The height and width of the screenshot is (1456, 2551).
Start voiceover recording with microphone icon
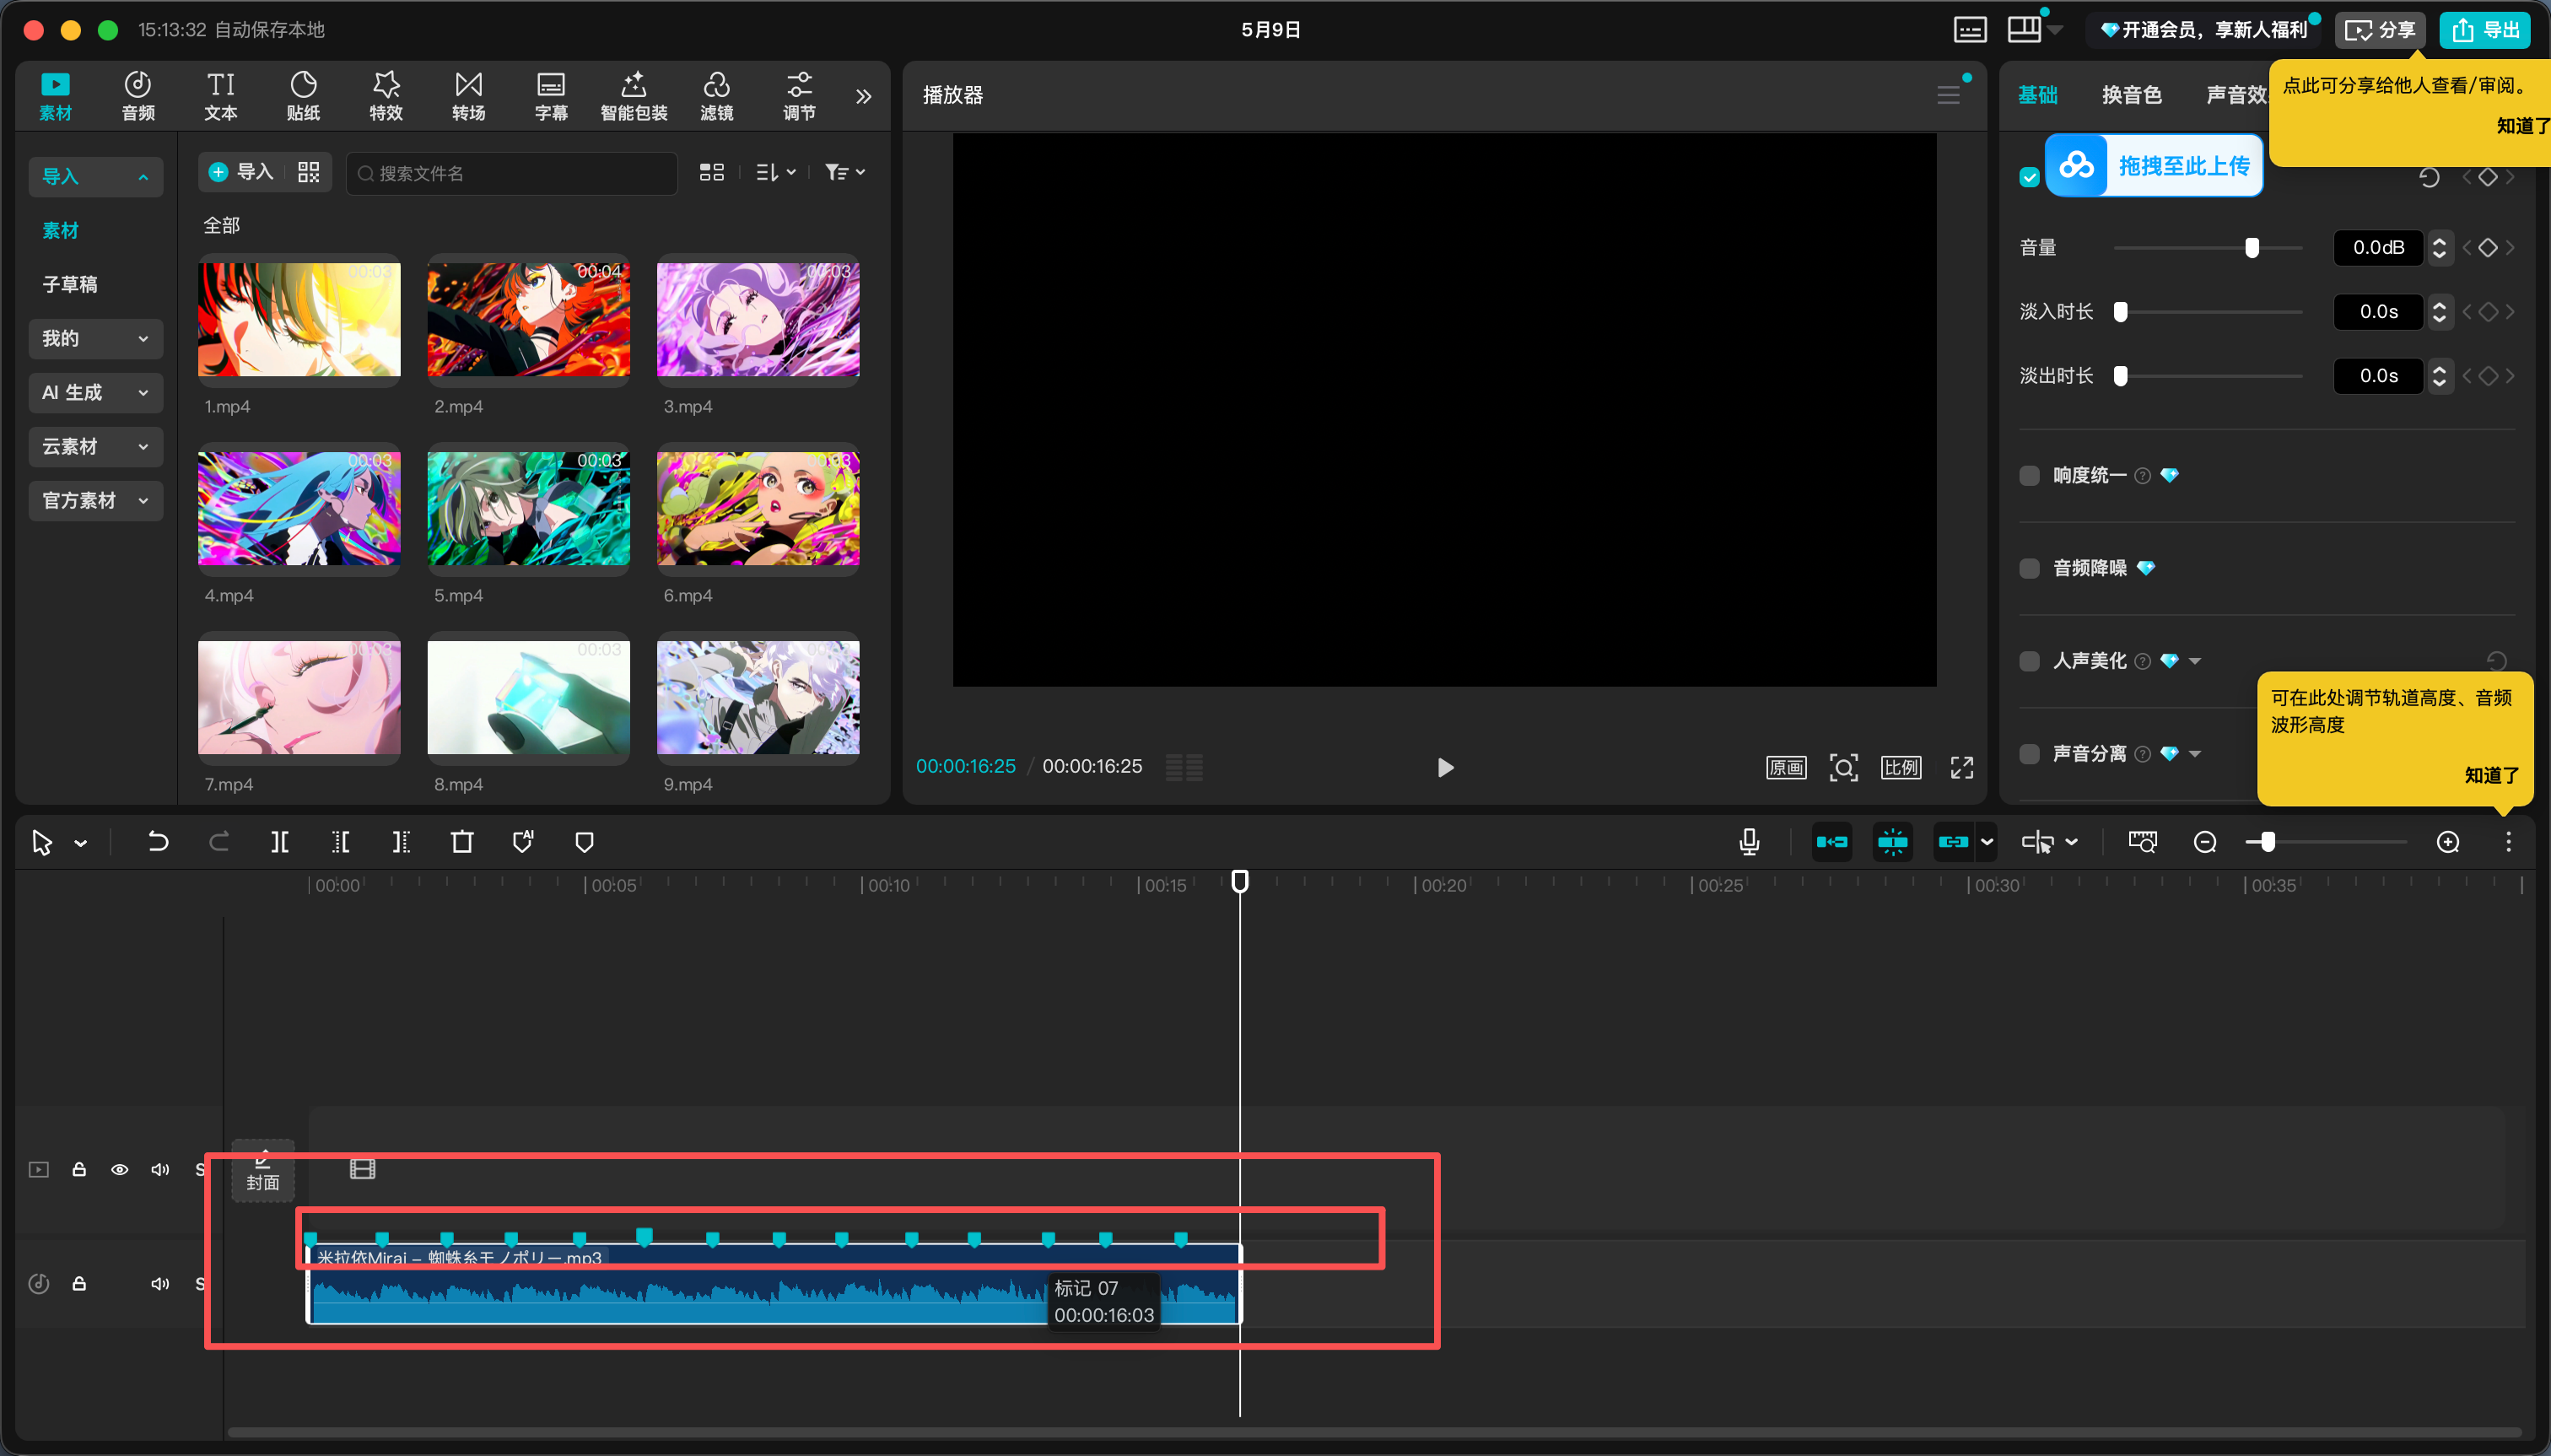[1749, 842]
